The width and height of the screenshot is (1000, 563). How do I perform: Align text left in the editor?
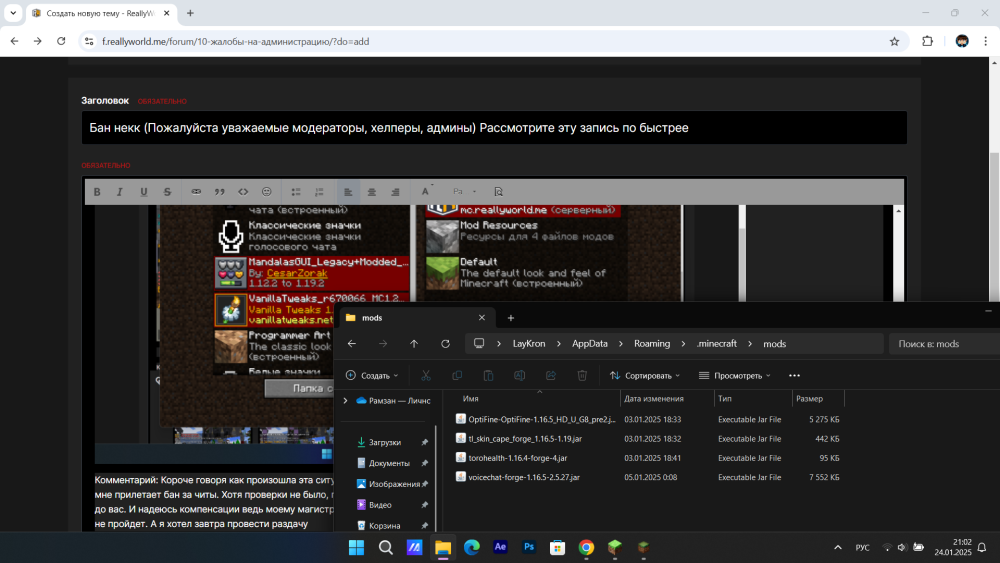click(x=348, y=192)
